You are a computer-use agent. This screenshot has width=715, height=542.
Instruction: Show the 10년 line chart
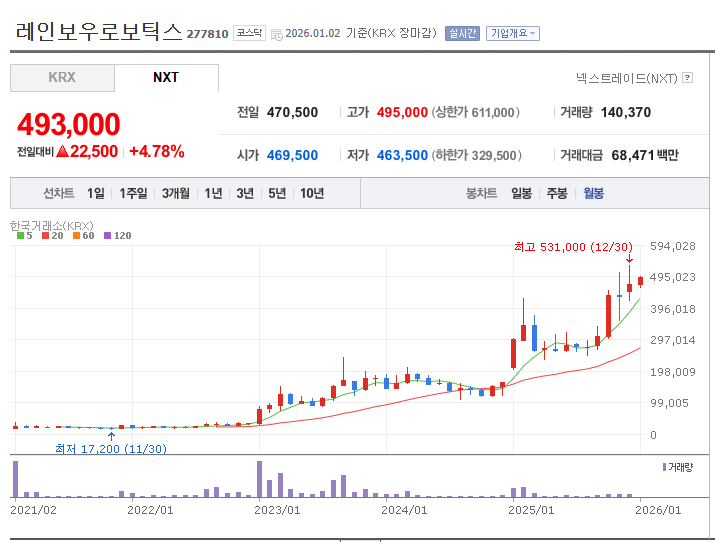(312, 193)
